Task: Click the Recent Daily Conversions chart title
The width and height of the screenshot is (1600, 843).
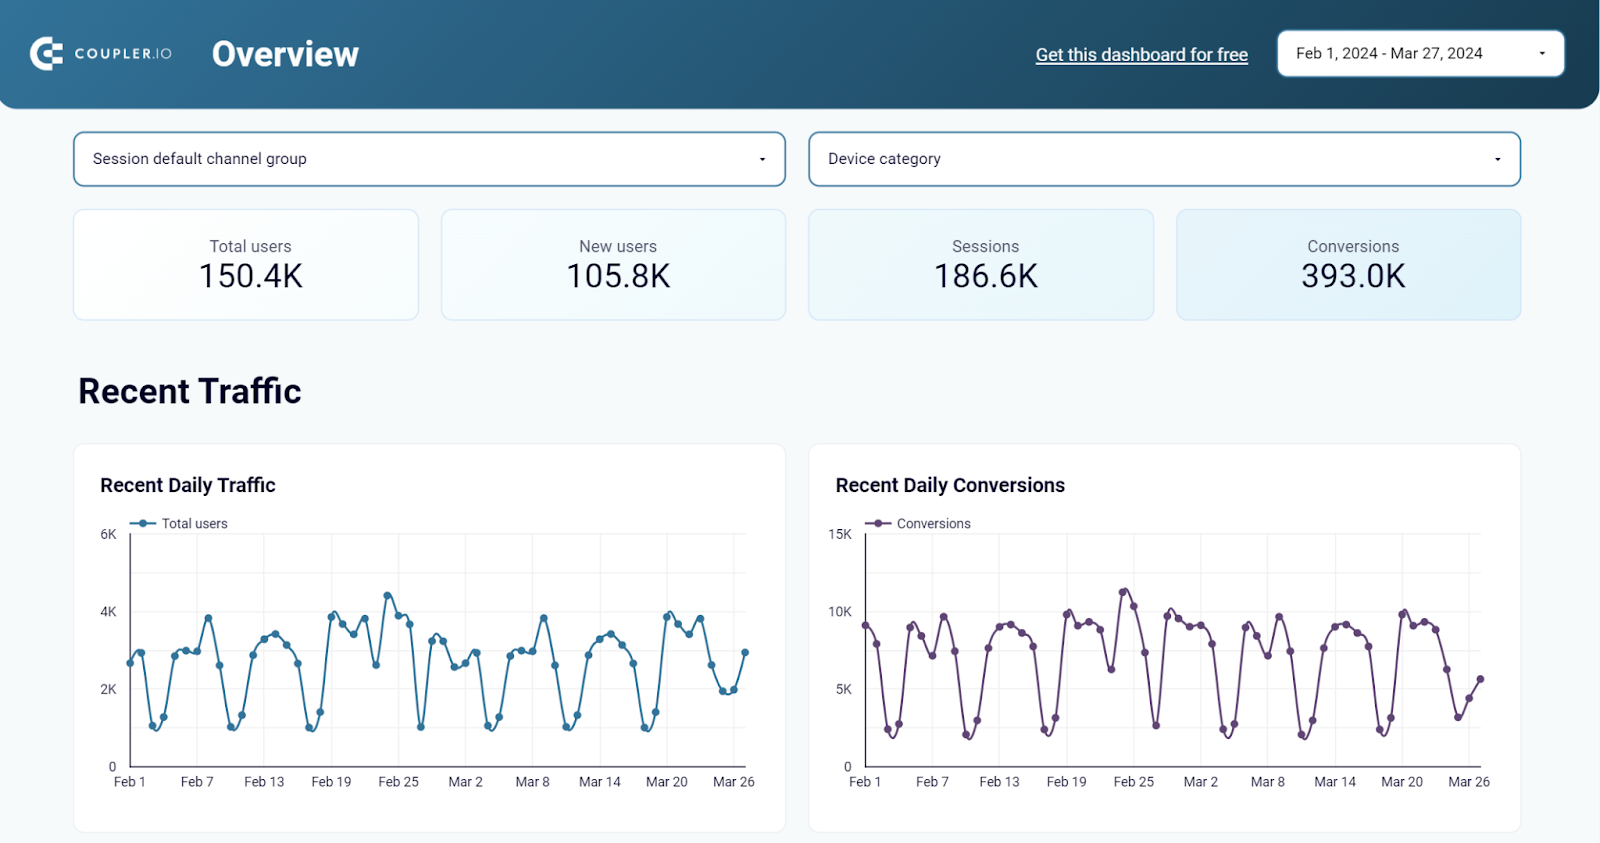Action: [x=950, y=485]
